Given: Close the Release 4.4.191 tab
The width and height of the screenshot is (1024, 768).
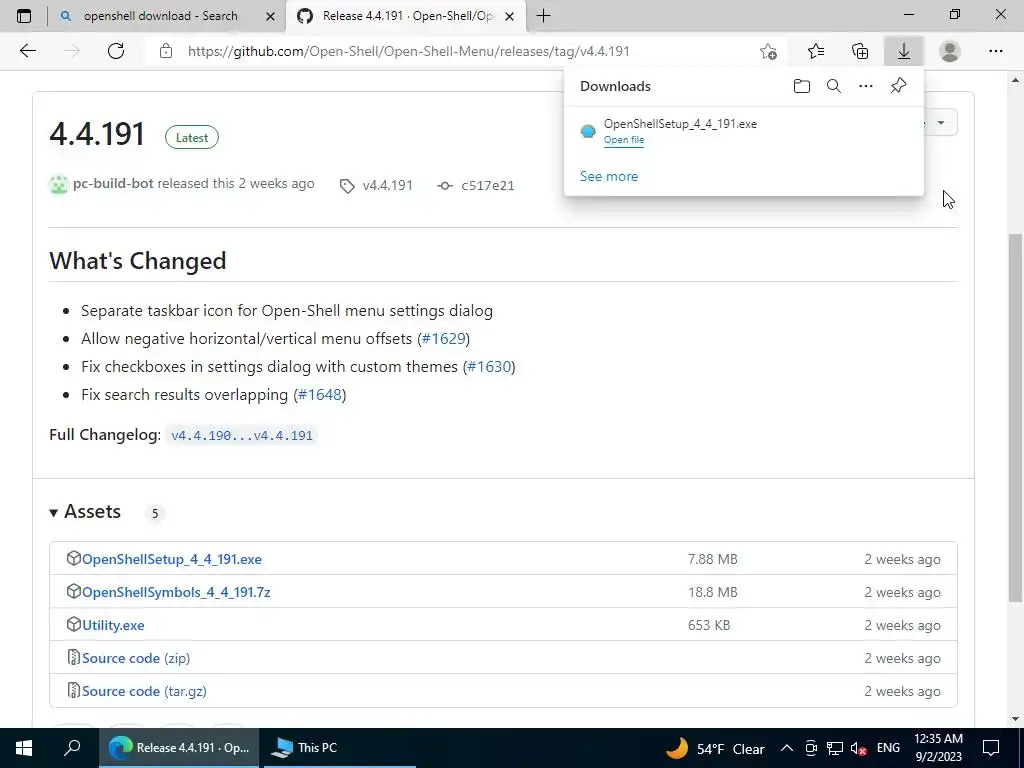Looking at the screenshot, I should pos(509,16).
